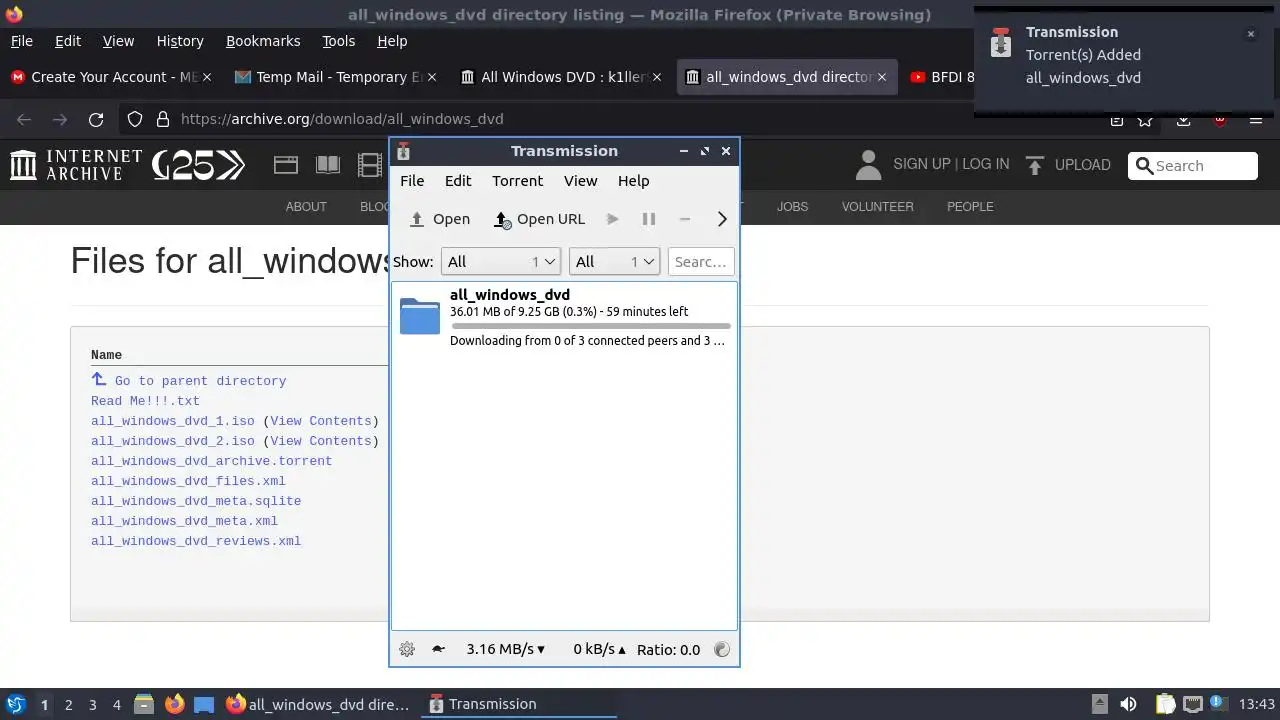Focus Transmission torrent search field
The height and width of the screenshot is (720, 1280).
(700, 261)
